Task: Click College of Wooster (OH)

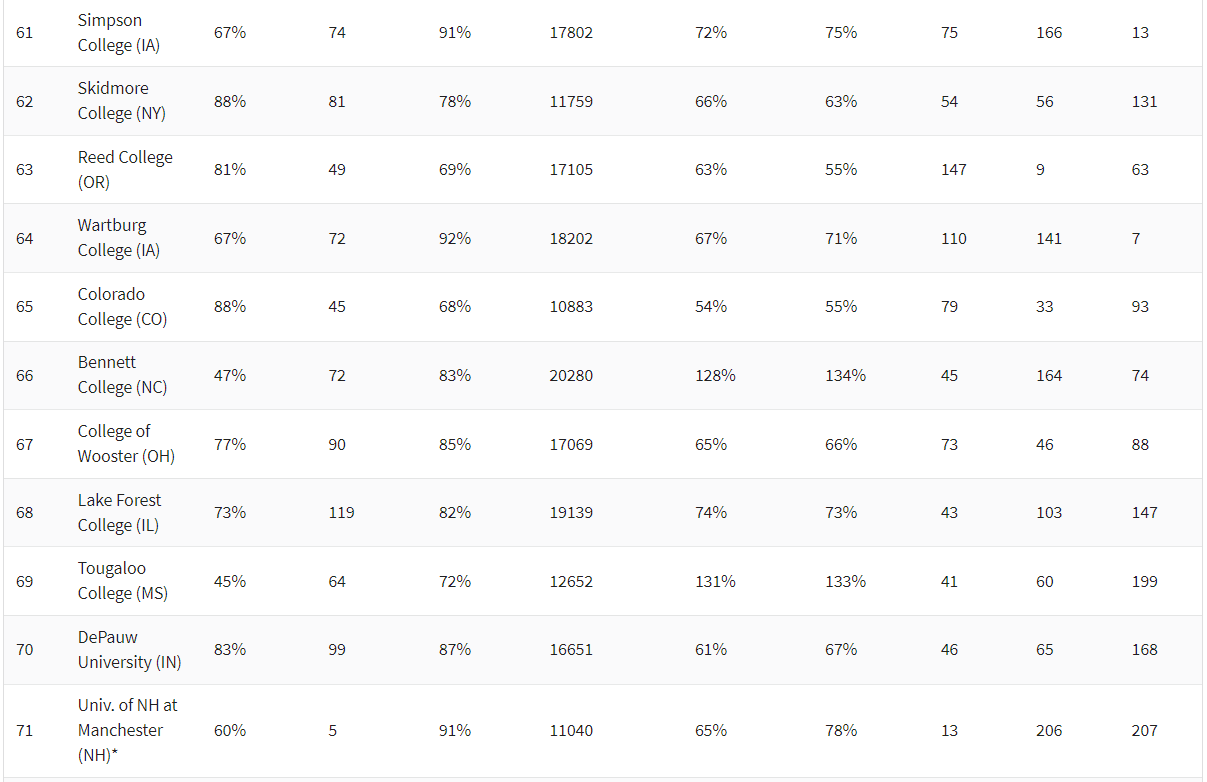Action: click(126, 444)
